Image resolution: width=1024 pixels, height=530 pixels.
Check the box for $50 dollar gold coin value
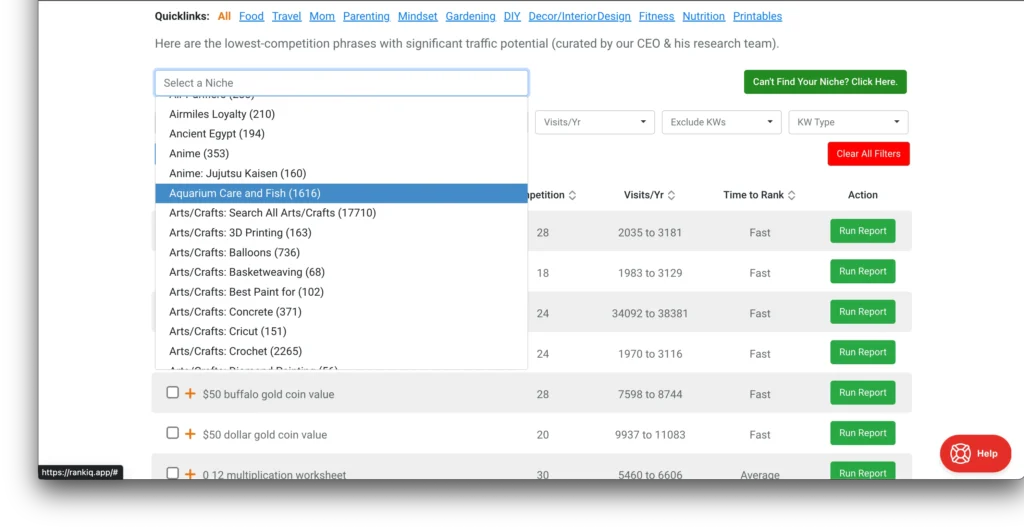(x=172, y=433)
